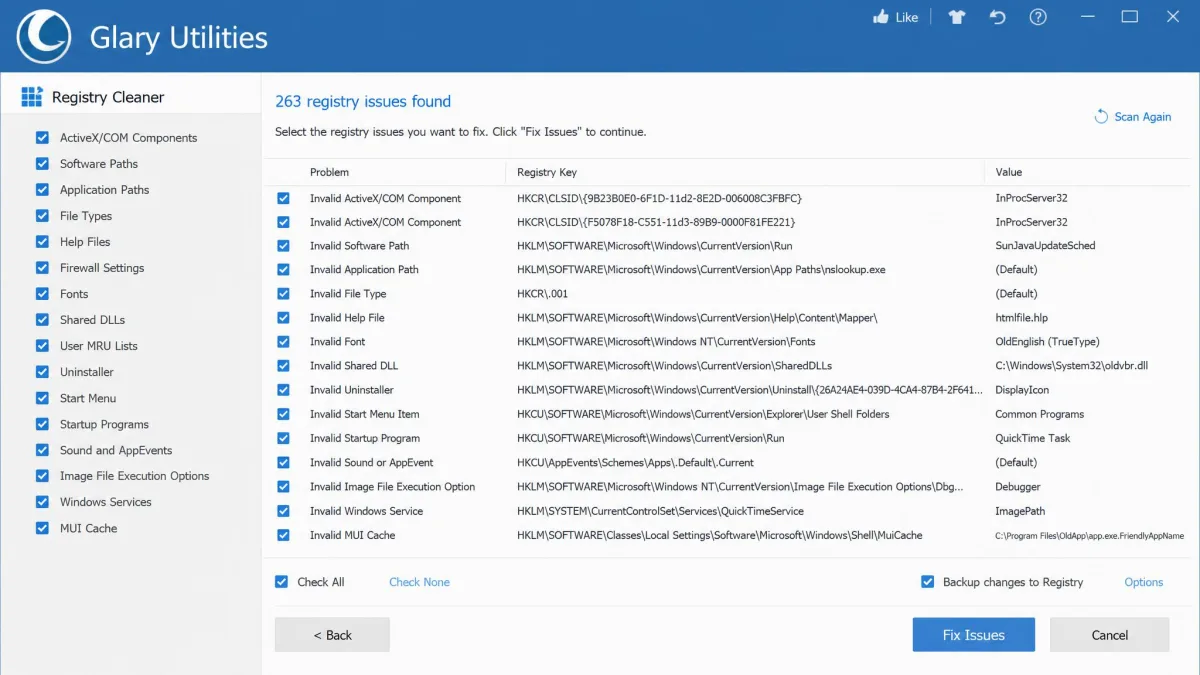Uncheck Invalid Windows Service row
The height and width of the screenshot is (675, 1200).
tap(284, 511)
